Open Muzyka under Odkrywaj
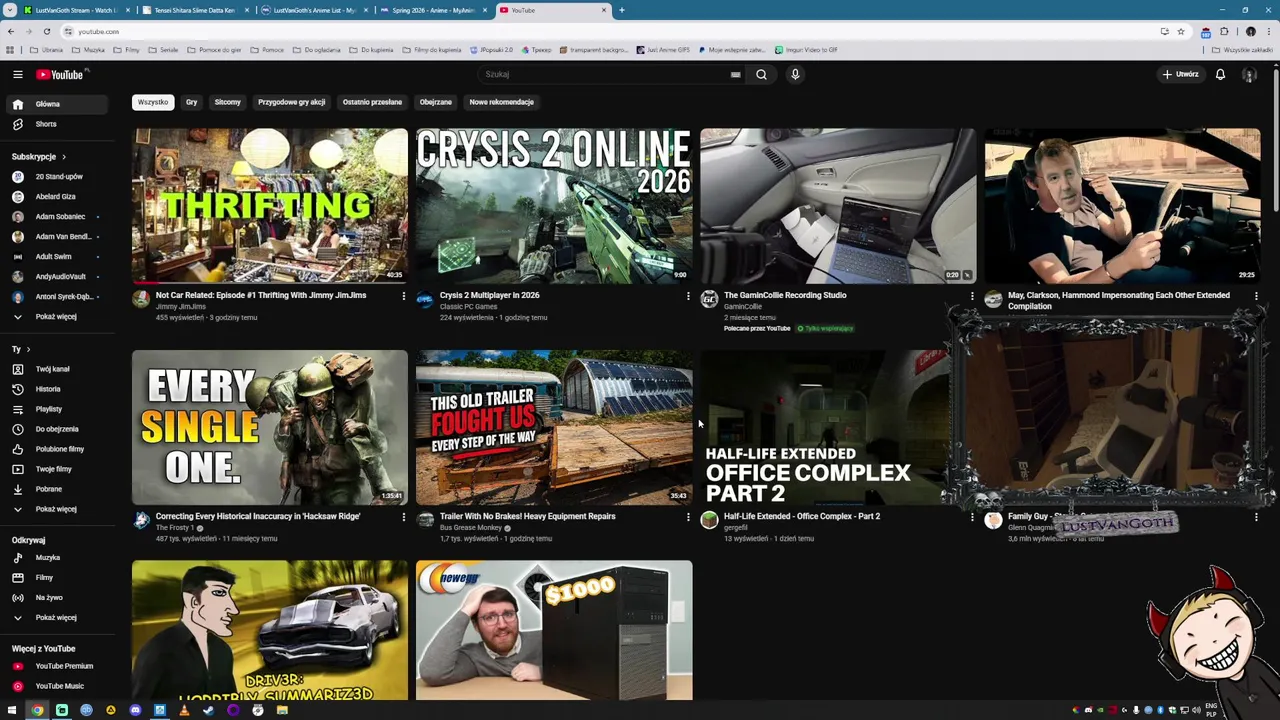 tap(58, 558)
